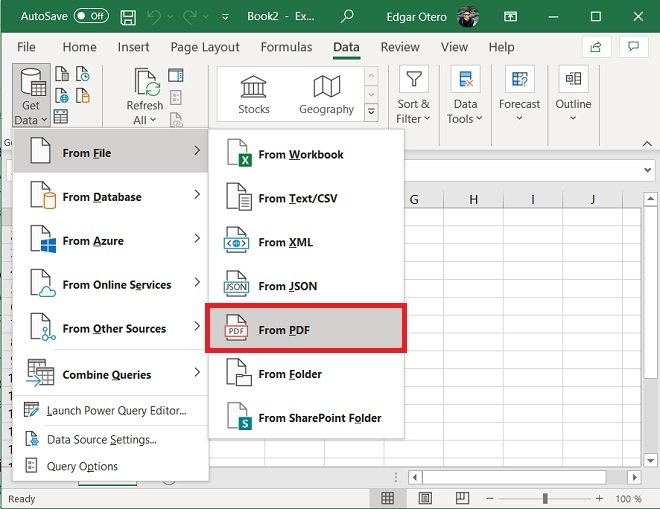Click the zoom slider handle

[x=545, y=499]
